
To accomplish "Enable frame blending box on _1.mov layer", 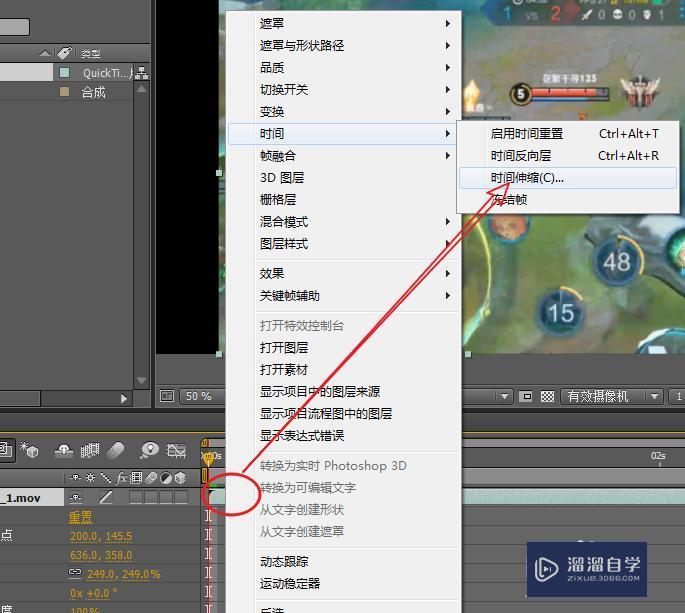I will coord(136,497).
